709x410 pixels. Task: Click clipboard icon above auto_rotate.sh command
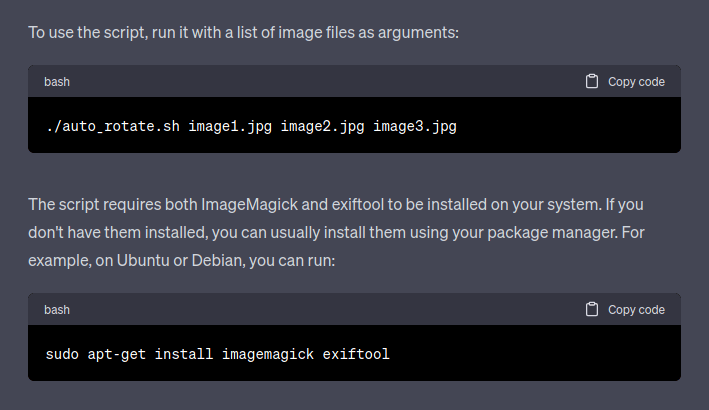pos(592,82)
